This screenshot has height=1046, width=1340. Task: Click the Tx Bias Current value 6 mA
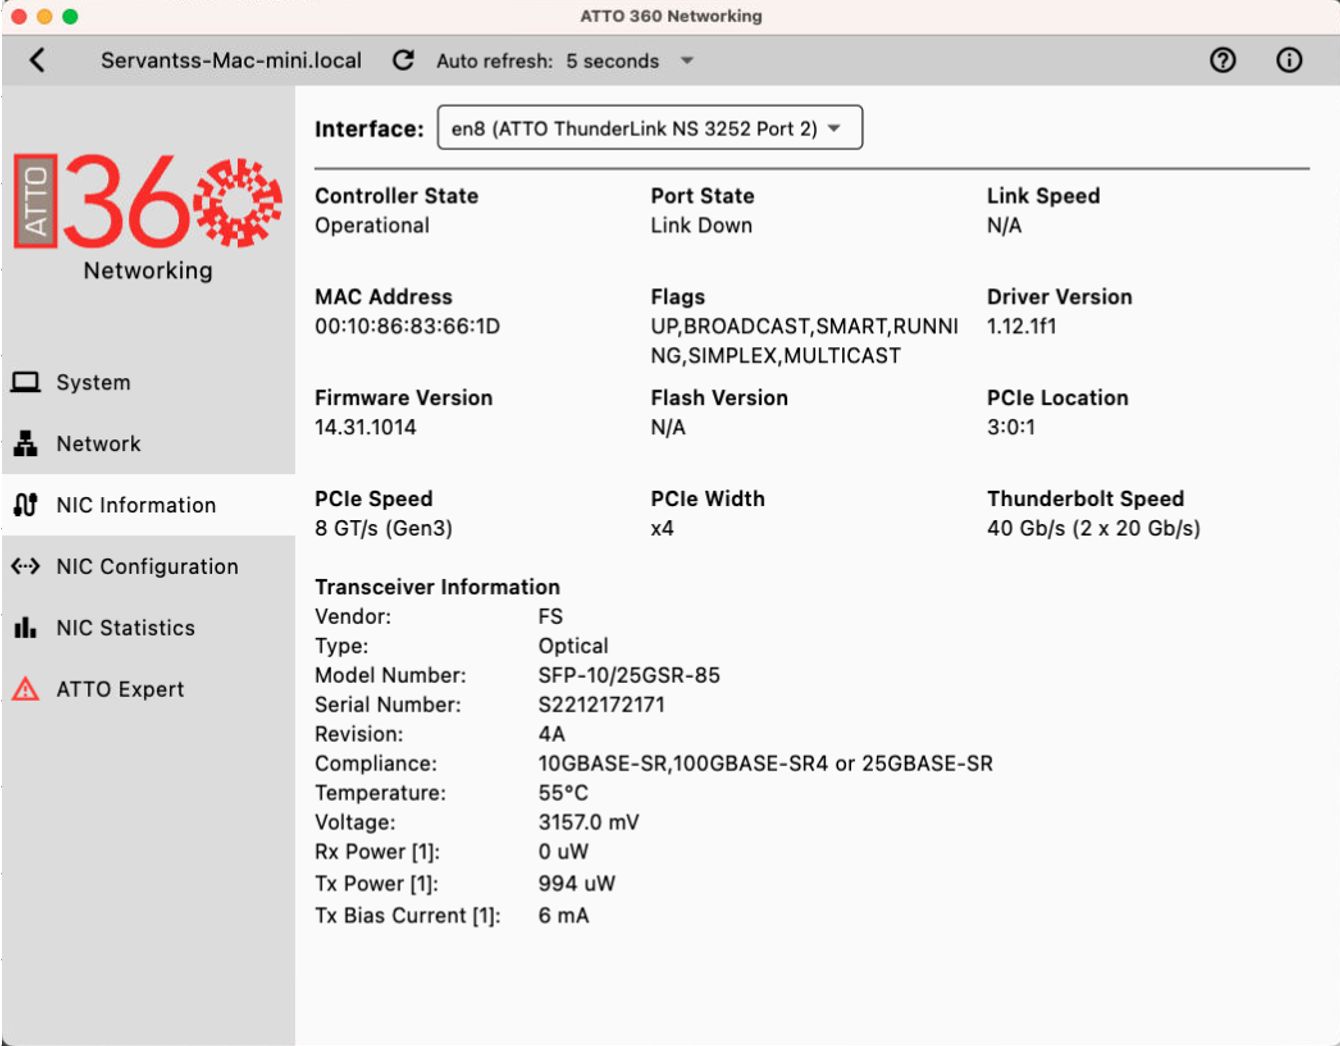point(563,916)
